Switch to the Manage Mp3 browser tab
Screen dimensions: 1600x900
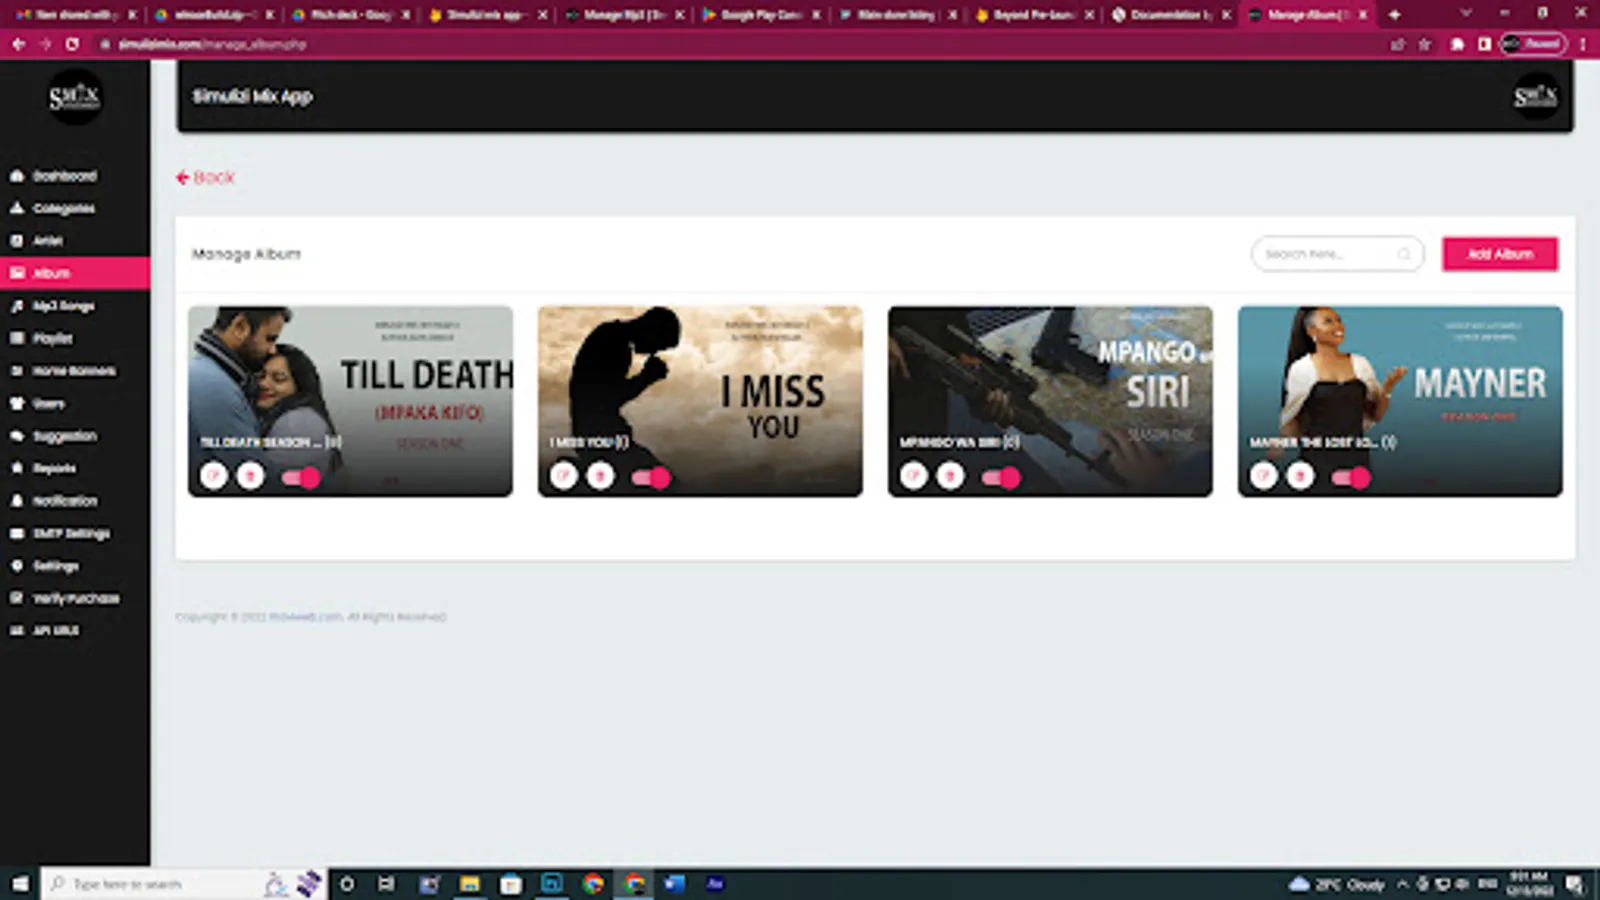pos(625,15)
